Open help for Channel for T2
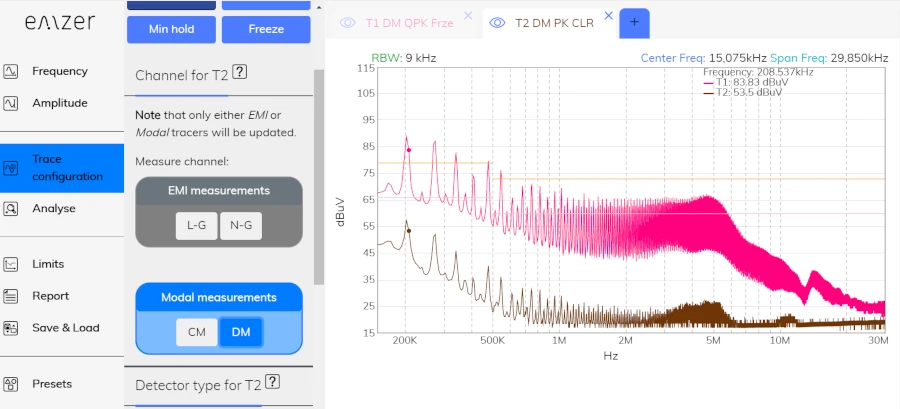 (240, 72)
